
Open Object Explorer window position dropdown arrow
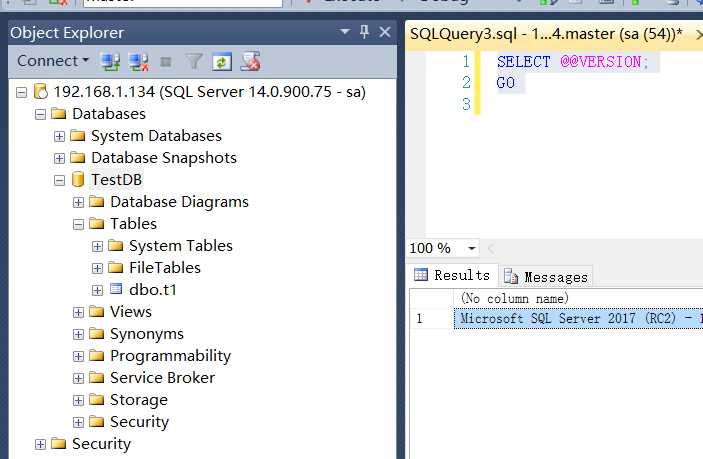coord(345,32)
